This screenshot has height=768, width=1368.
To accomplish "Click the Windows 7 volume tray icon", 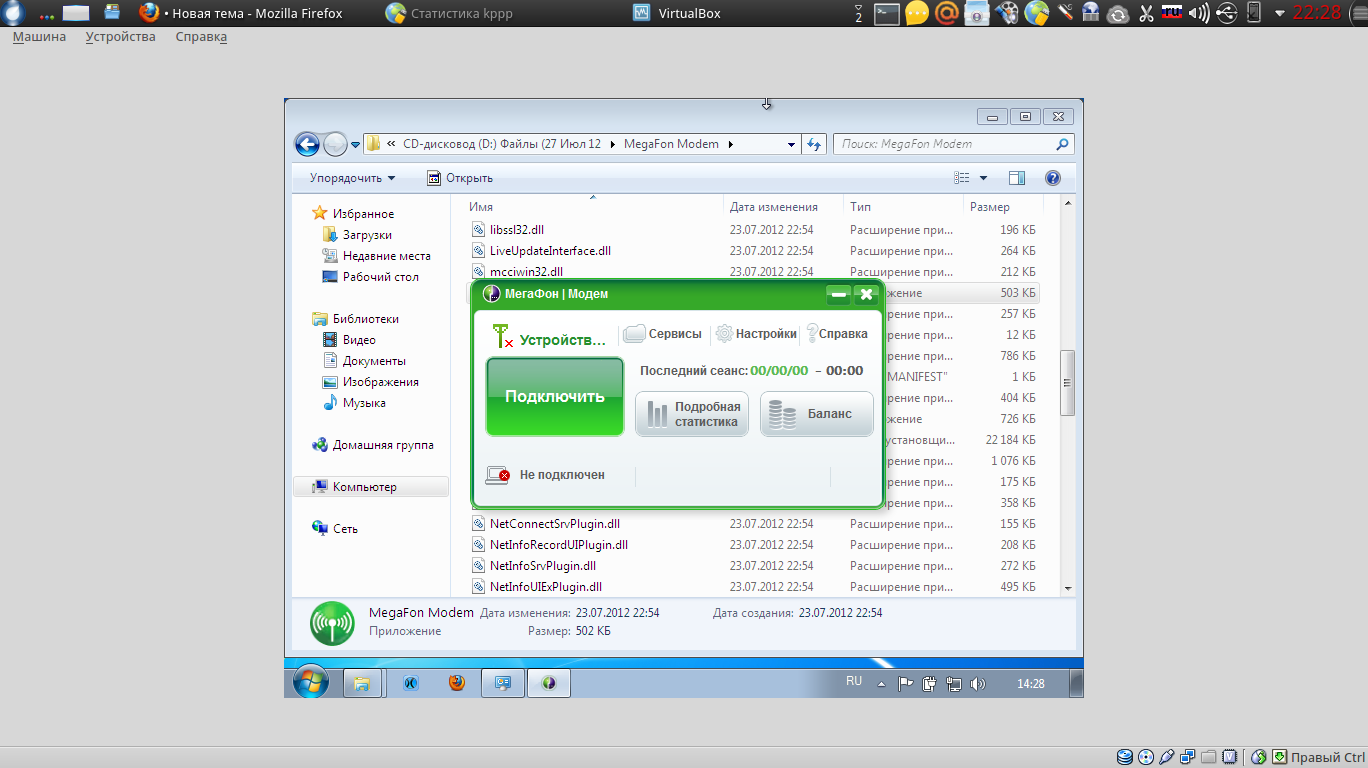I will (978, 685).
